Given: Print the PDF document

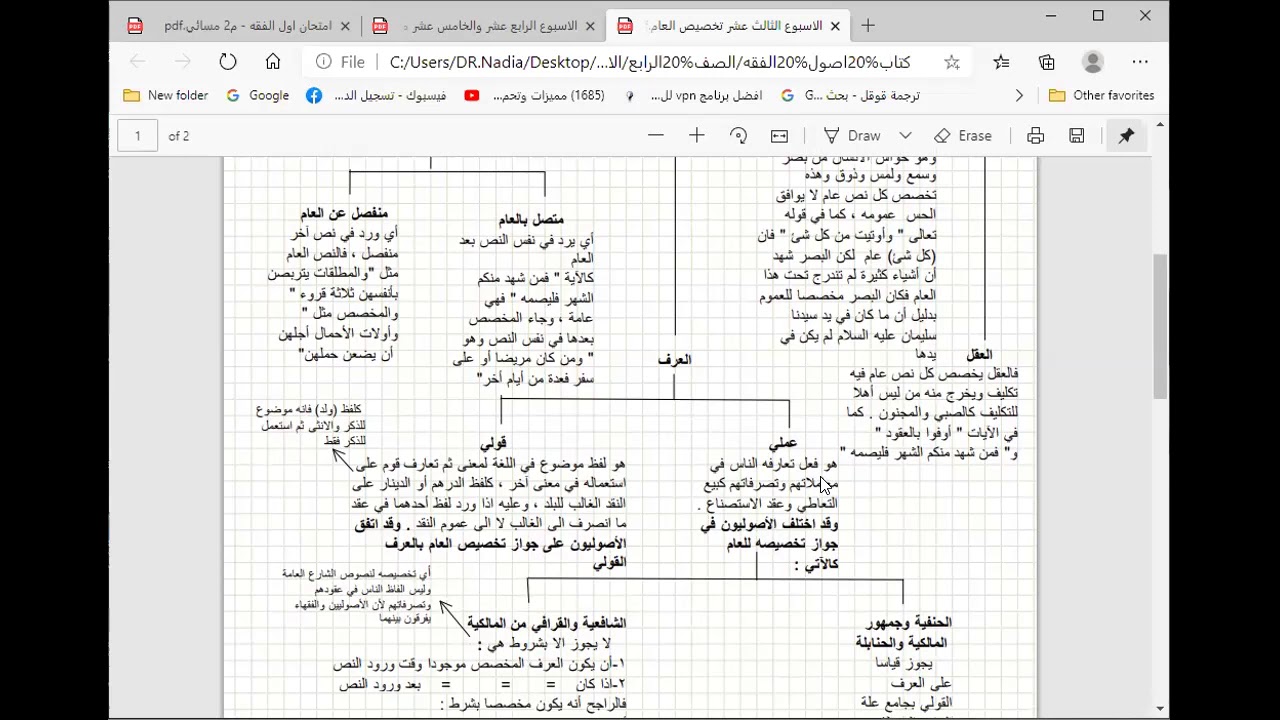Looking at the screenshot, I should tap(1035, 136).
